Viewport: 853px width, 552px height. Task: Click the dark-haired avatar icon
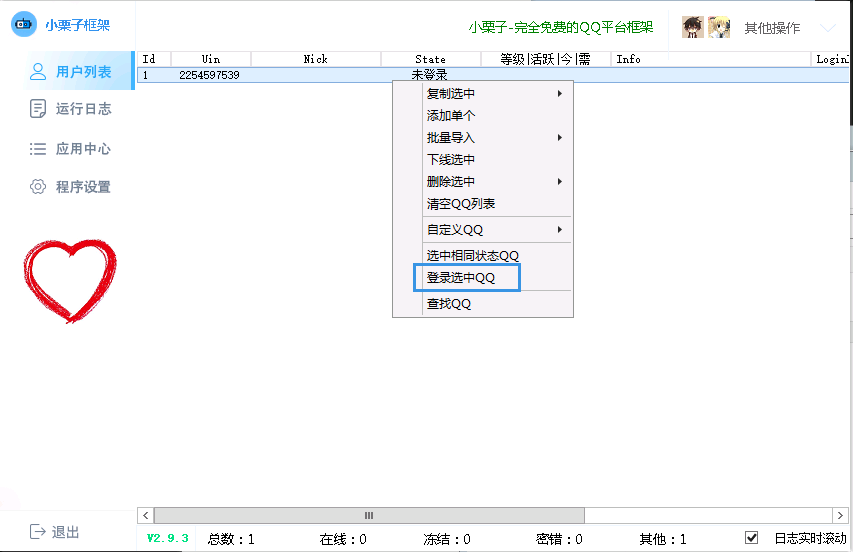click(693, 27)
